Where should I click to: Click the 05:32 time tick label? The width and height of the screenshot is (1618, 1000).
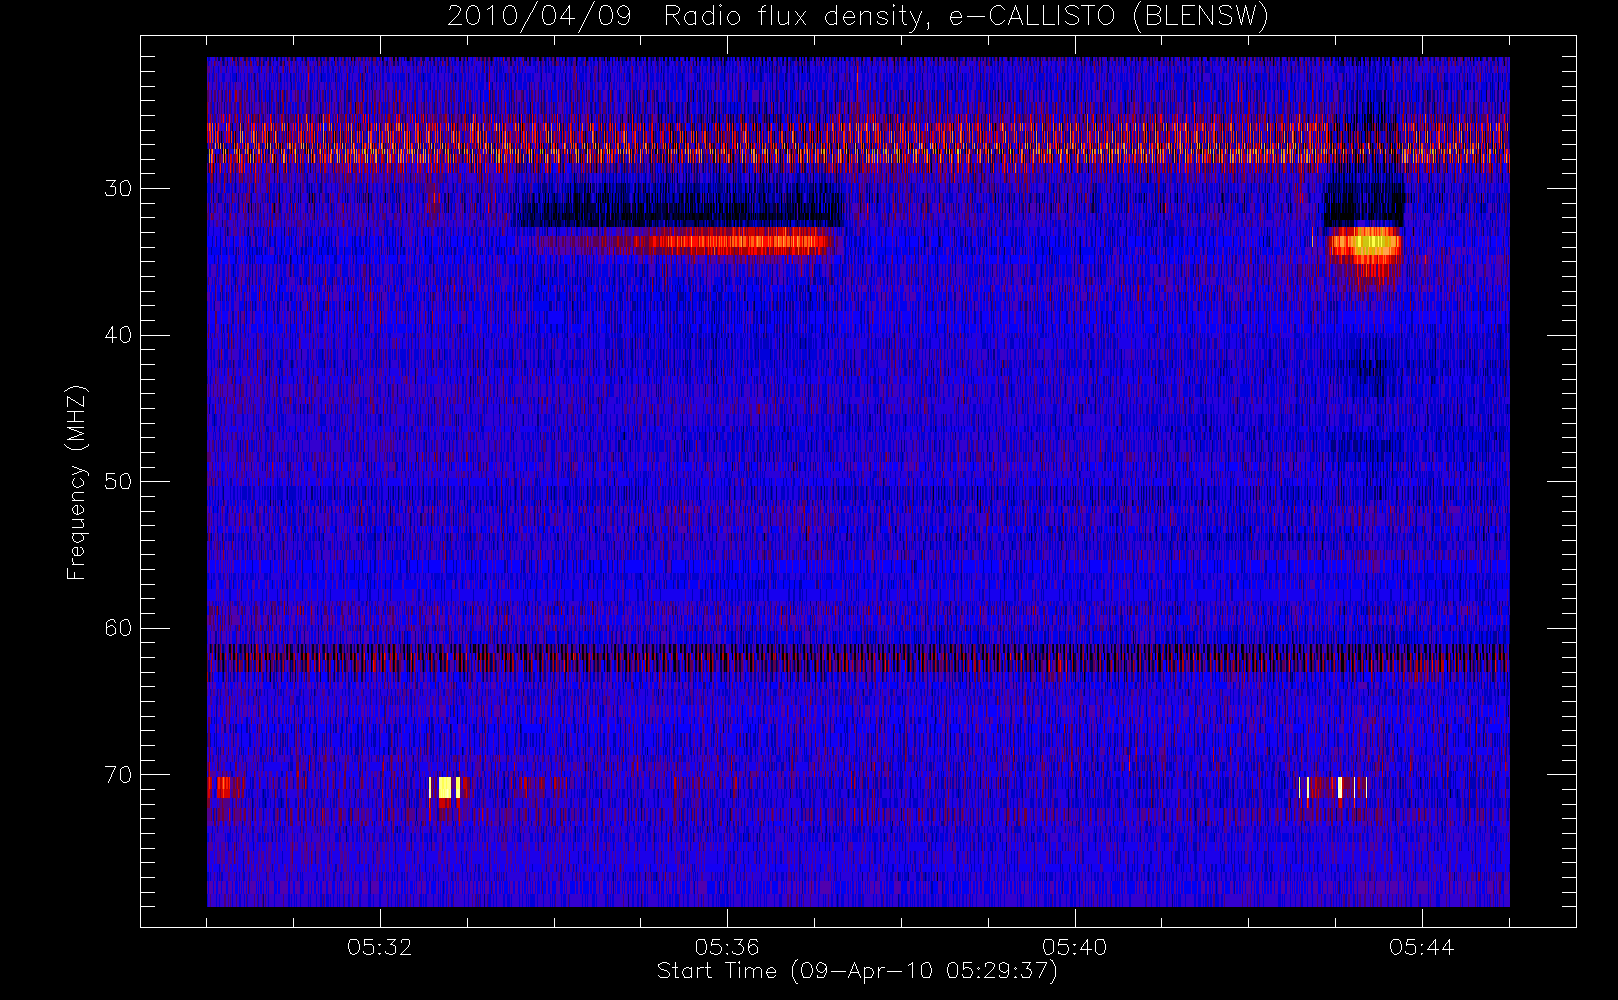380,947
